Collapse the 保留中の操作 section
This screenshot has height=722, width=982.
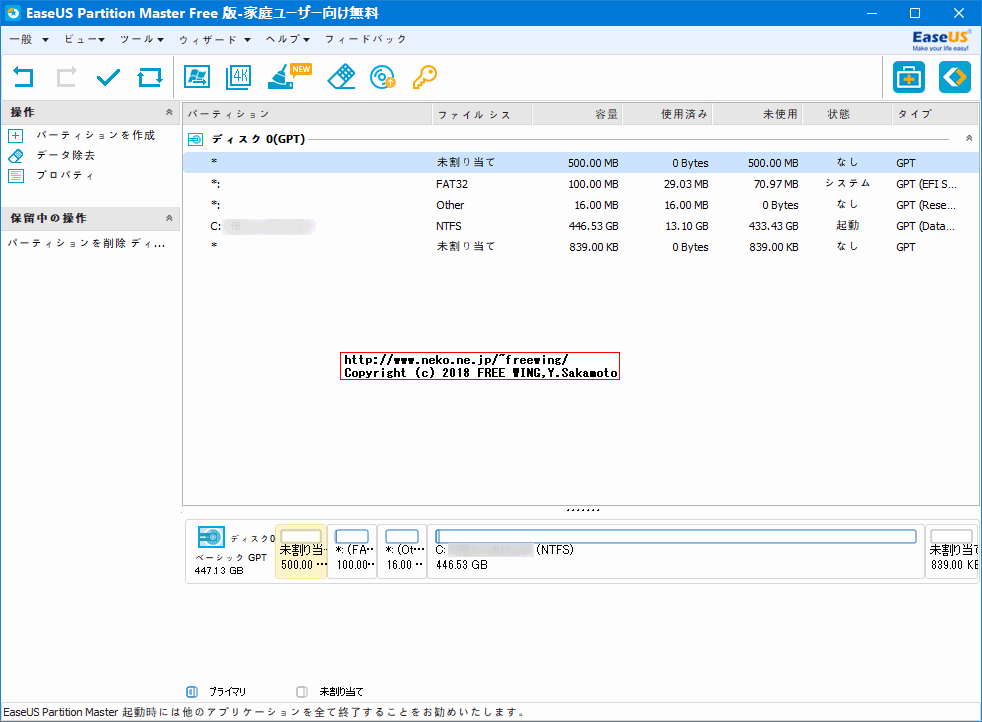click(168, 217)
